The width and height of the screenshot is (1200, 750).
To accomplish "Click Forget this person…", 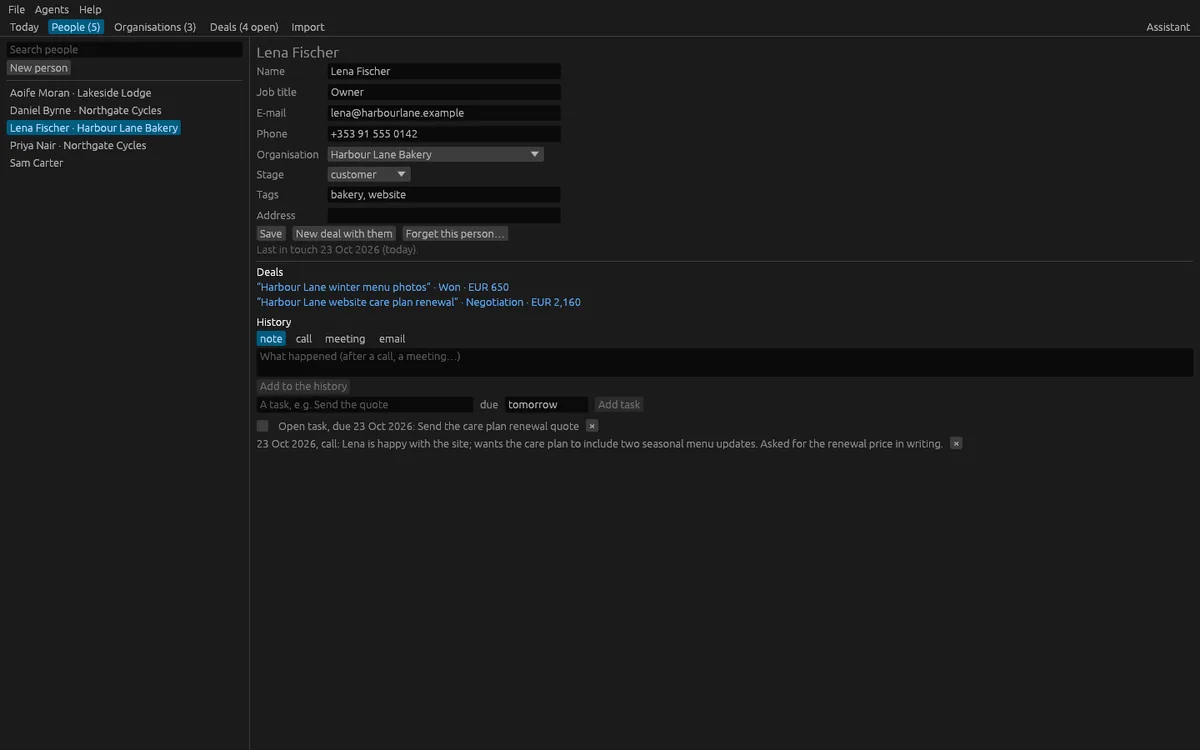I will click(x=455, y=234).
